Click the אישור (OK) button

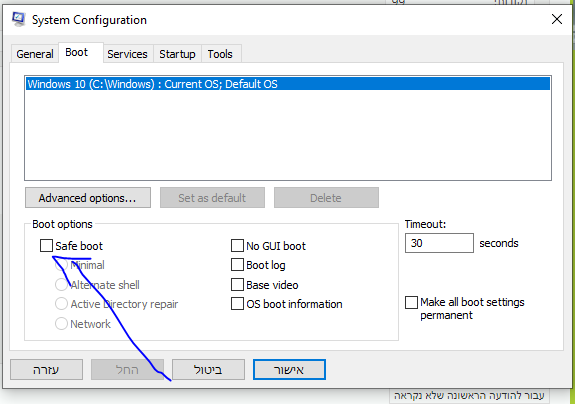tap(289, 370)
